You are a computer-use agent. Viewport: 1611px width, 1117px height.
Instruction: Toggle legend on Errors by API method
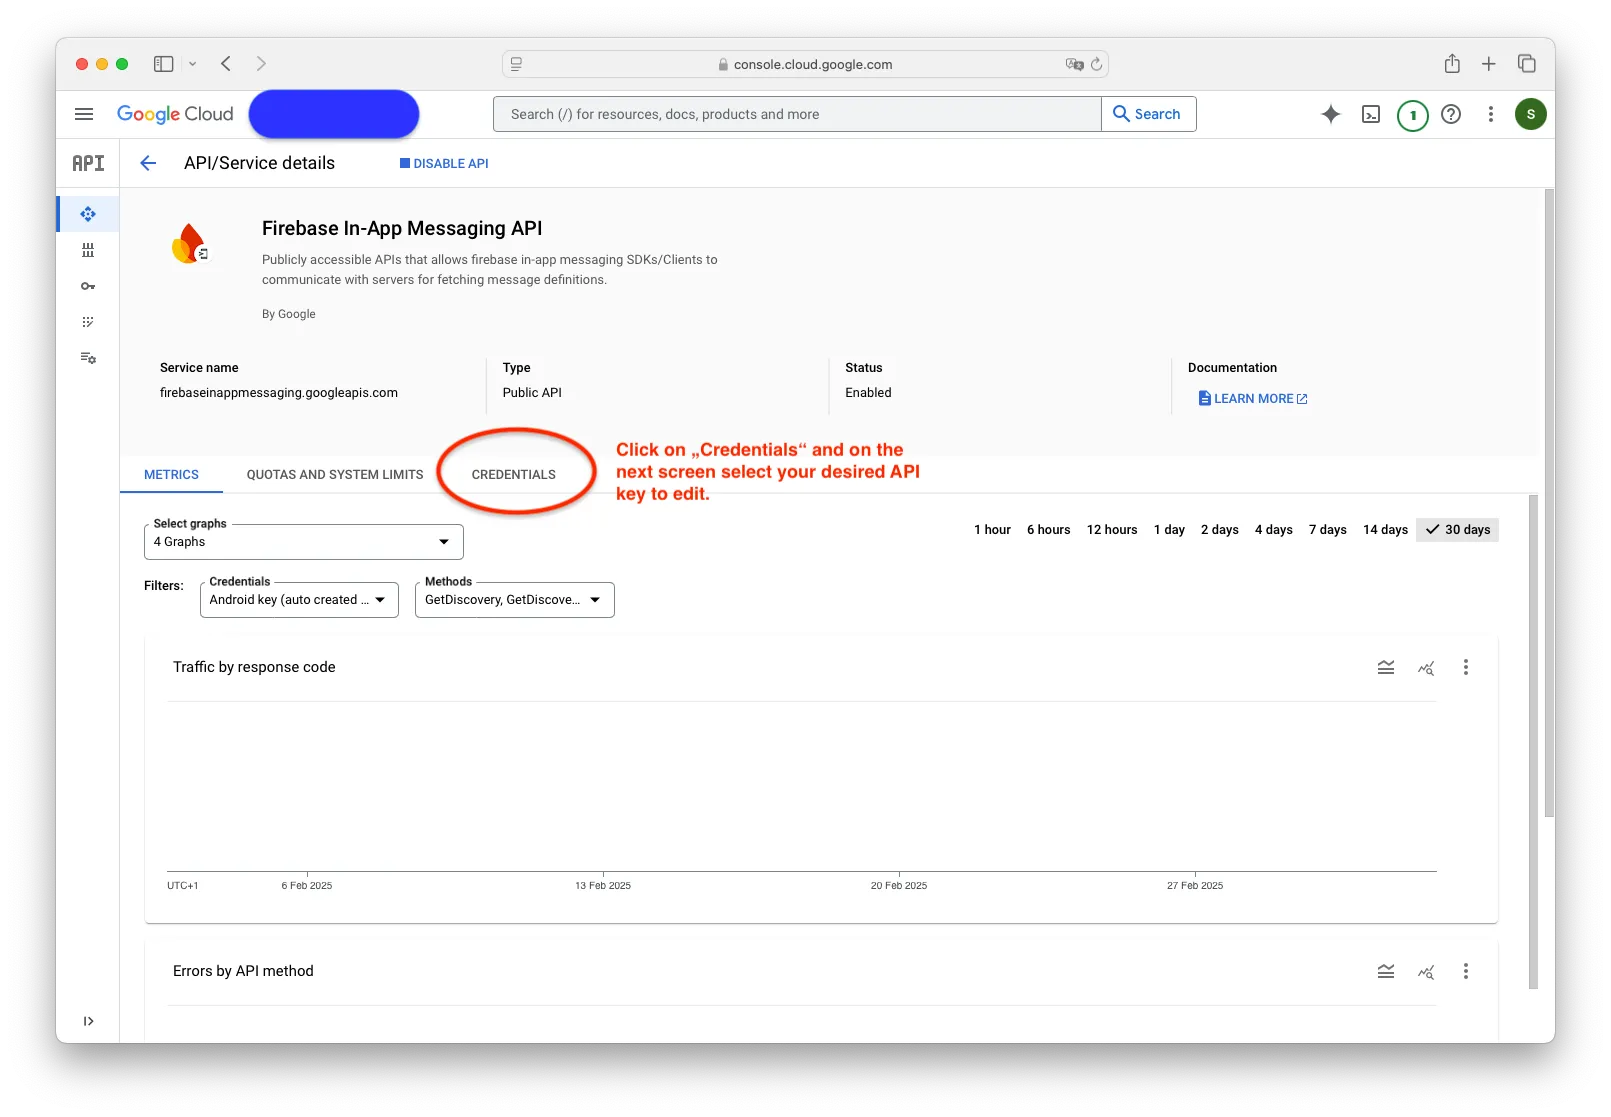1386,971
